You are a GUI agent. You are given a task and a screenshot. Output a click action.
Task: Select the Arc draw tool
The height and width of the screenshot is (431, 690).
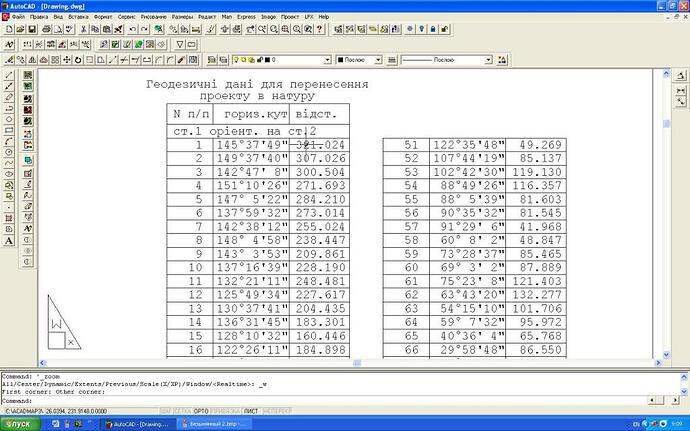point(9,141)
